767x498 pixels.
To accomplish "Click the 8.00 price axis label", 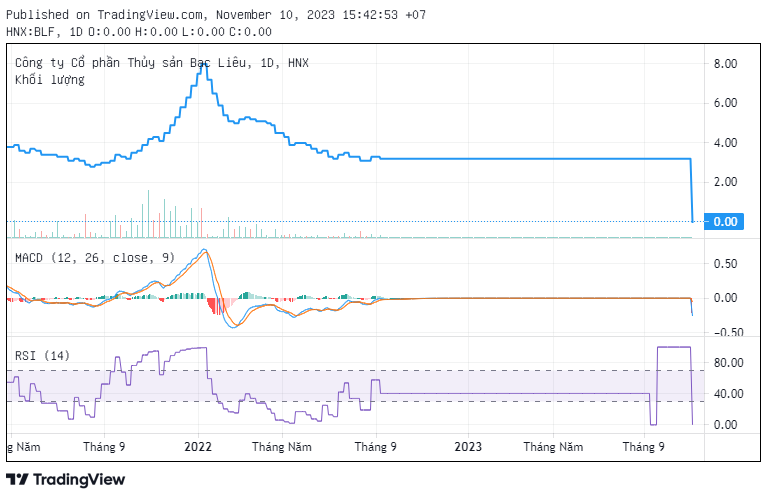I will click(725, 64).
